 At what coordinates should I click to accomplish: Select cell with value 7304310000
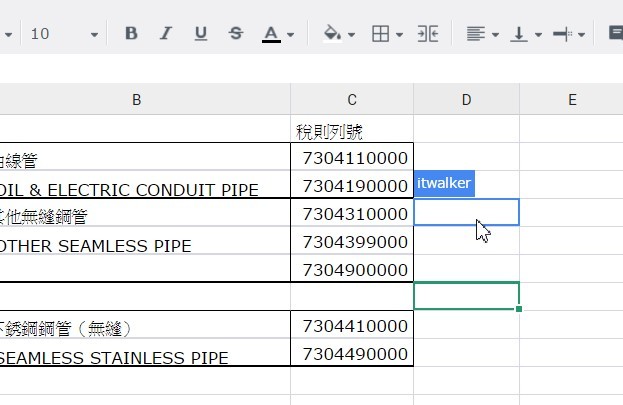pos(352,213)
